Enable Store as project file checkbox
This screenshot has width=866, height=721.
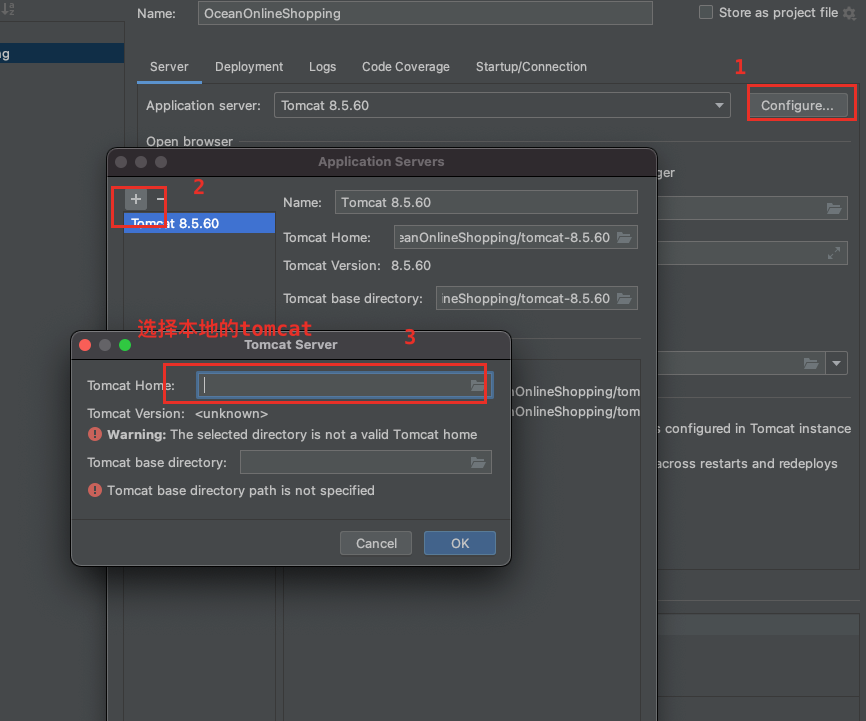[705, 12]
